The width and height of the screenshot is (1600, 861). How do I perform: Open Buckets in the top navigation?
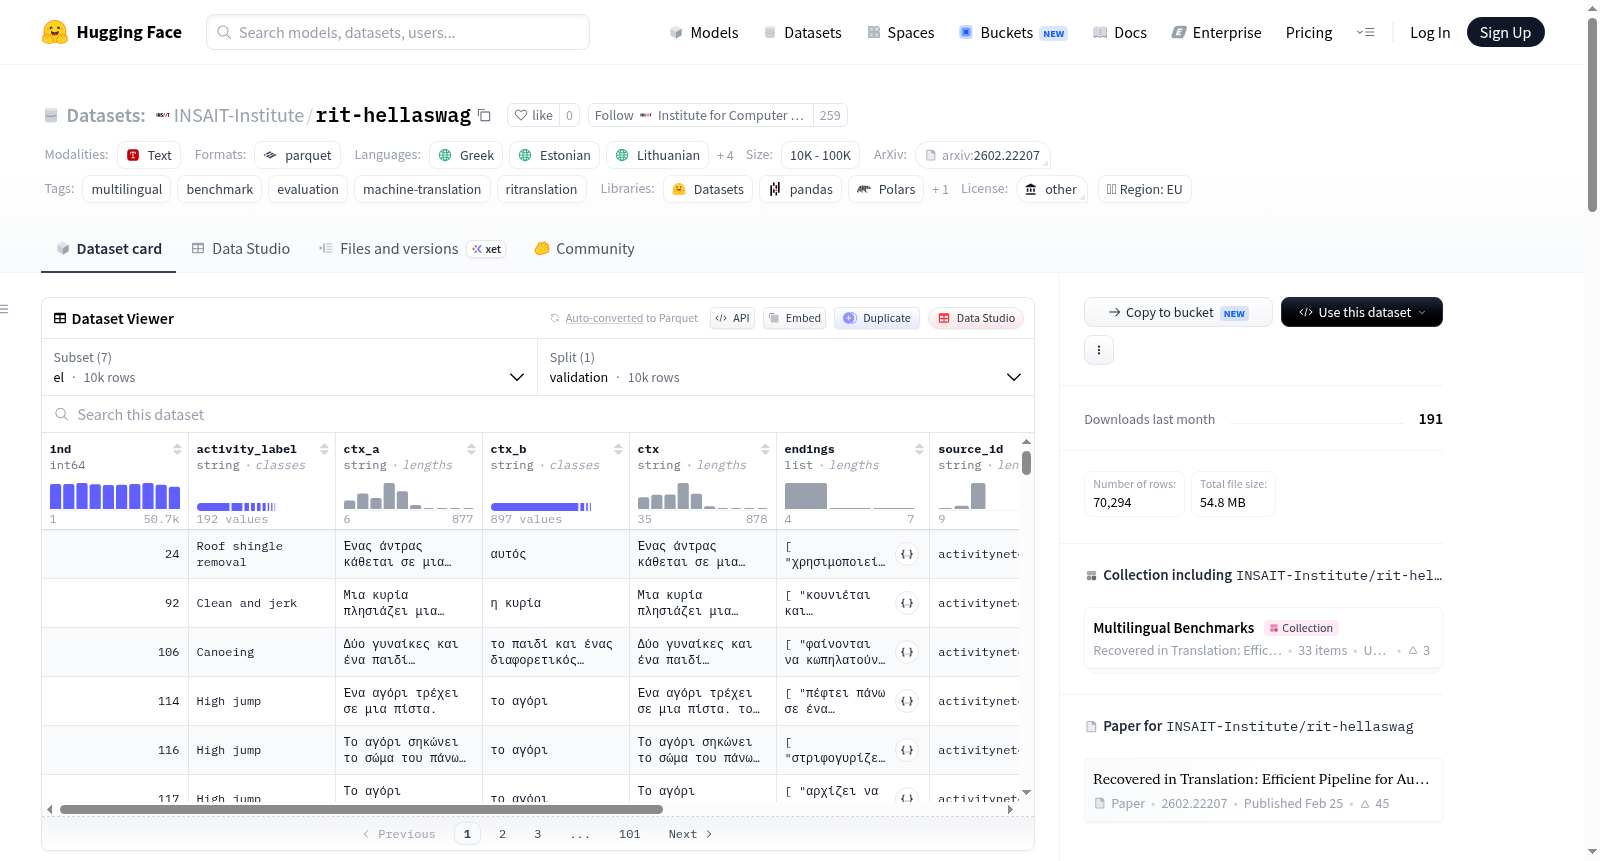1013,32
